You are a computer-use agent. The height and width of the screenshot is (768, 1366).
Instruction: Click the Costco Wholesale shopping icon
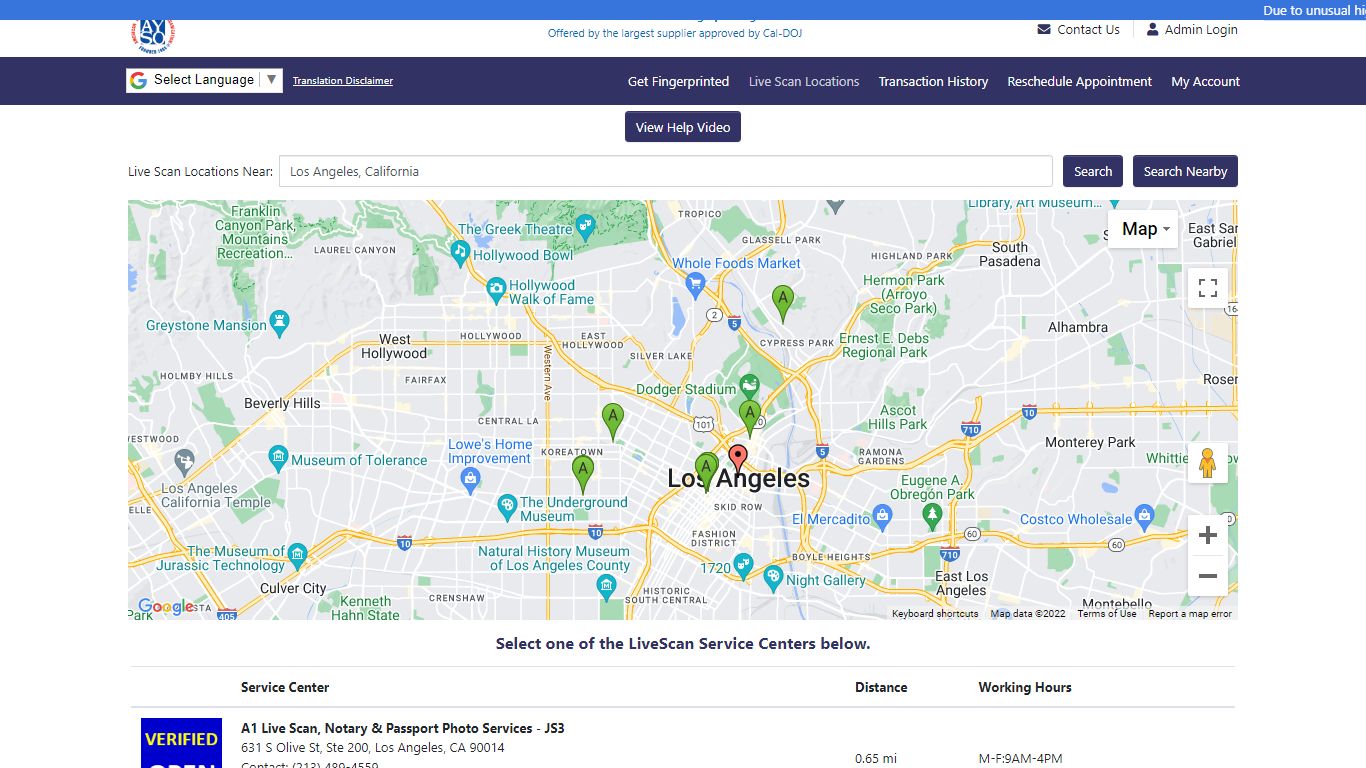[x=1145, y=516]
